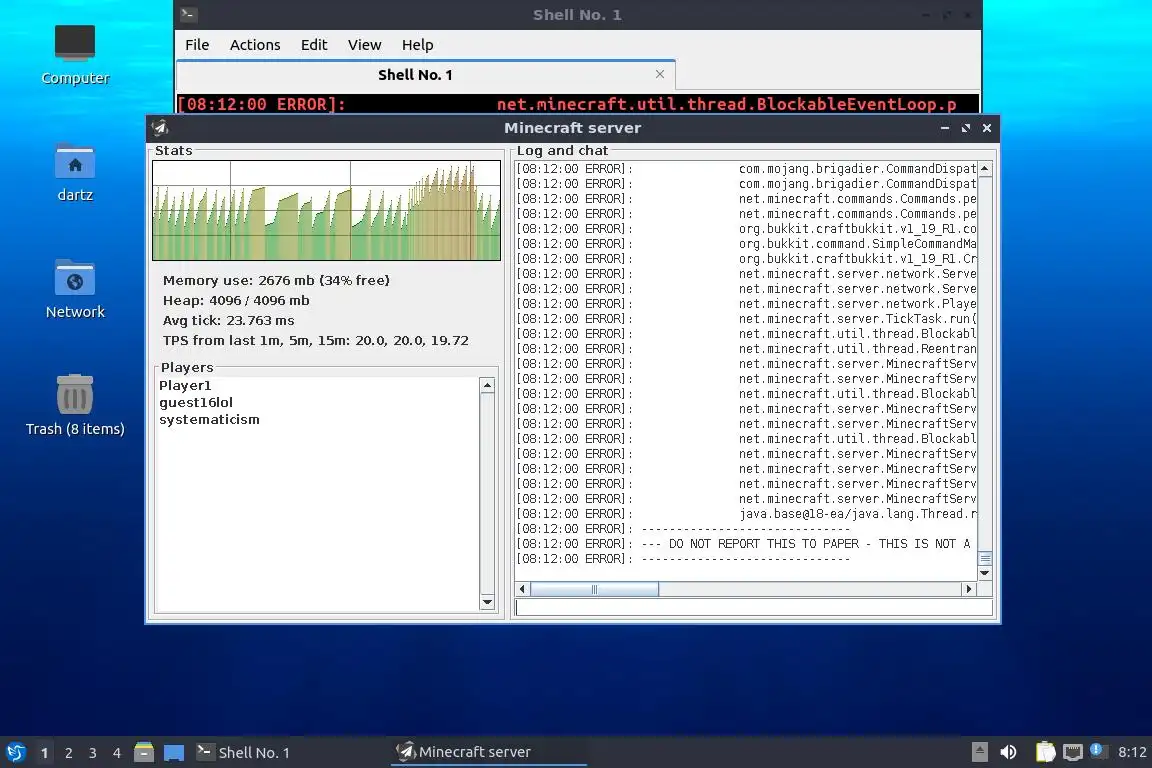Image resolution: width=1152 pixels, height=768 pixels.
Task: Click the Avg tick 23.763 ms text
Action: (228, 320)
